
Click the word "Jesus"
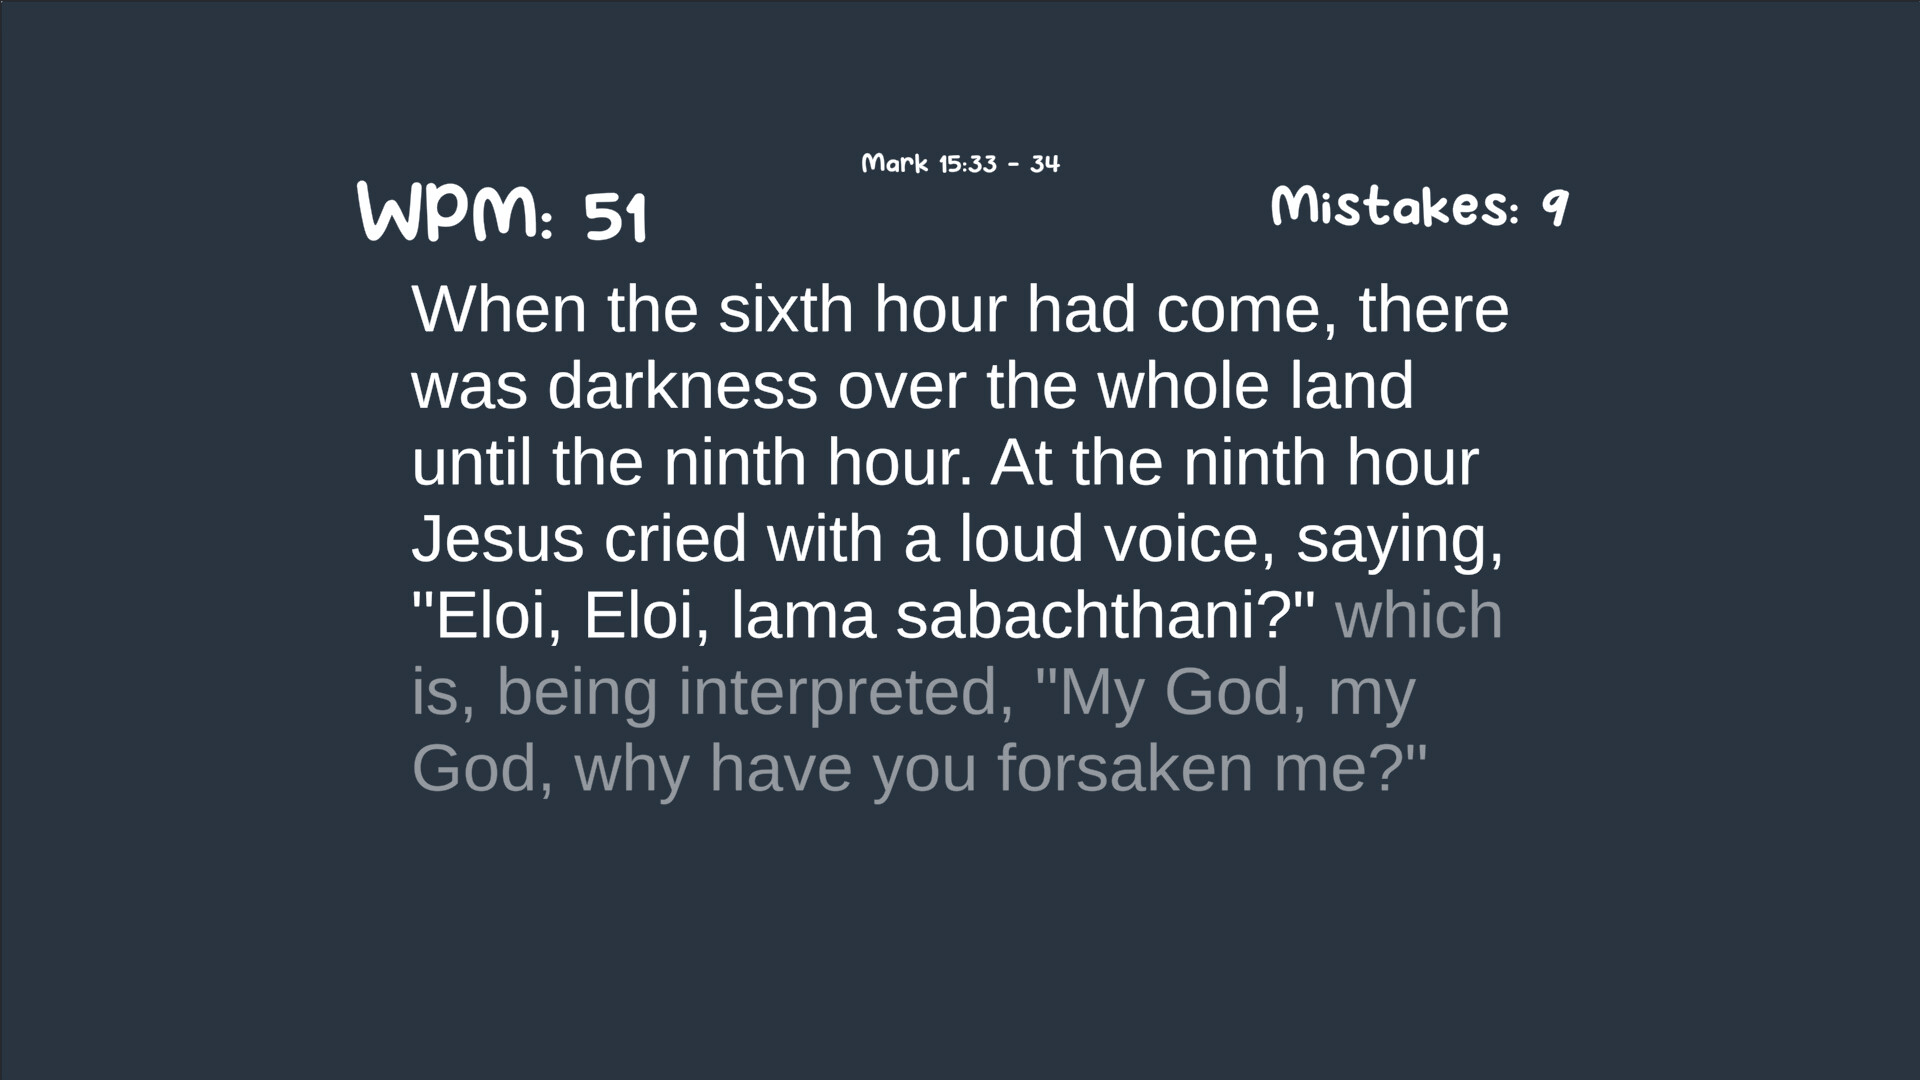(x=497, y=539)
